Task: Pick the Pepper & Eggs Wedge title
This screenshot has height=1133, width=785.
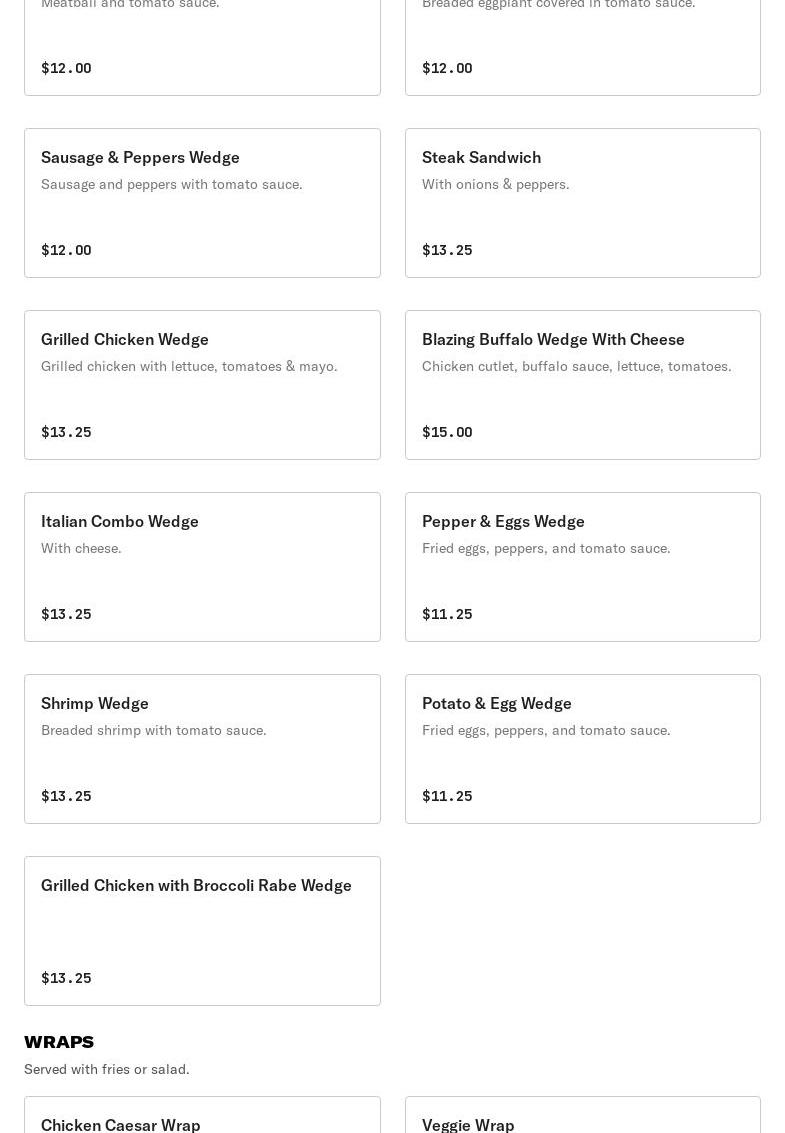Action: point(503,521)
